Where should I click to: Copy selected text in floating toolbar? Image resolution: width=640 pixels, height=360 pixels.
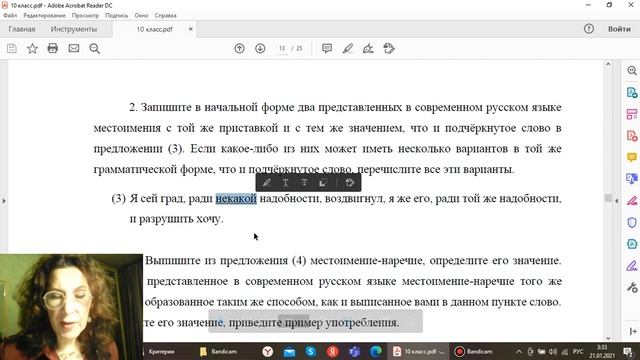[323, 182]
